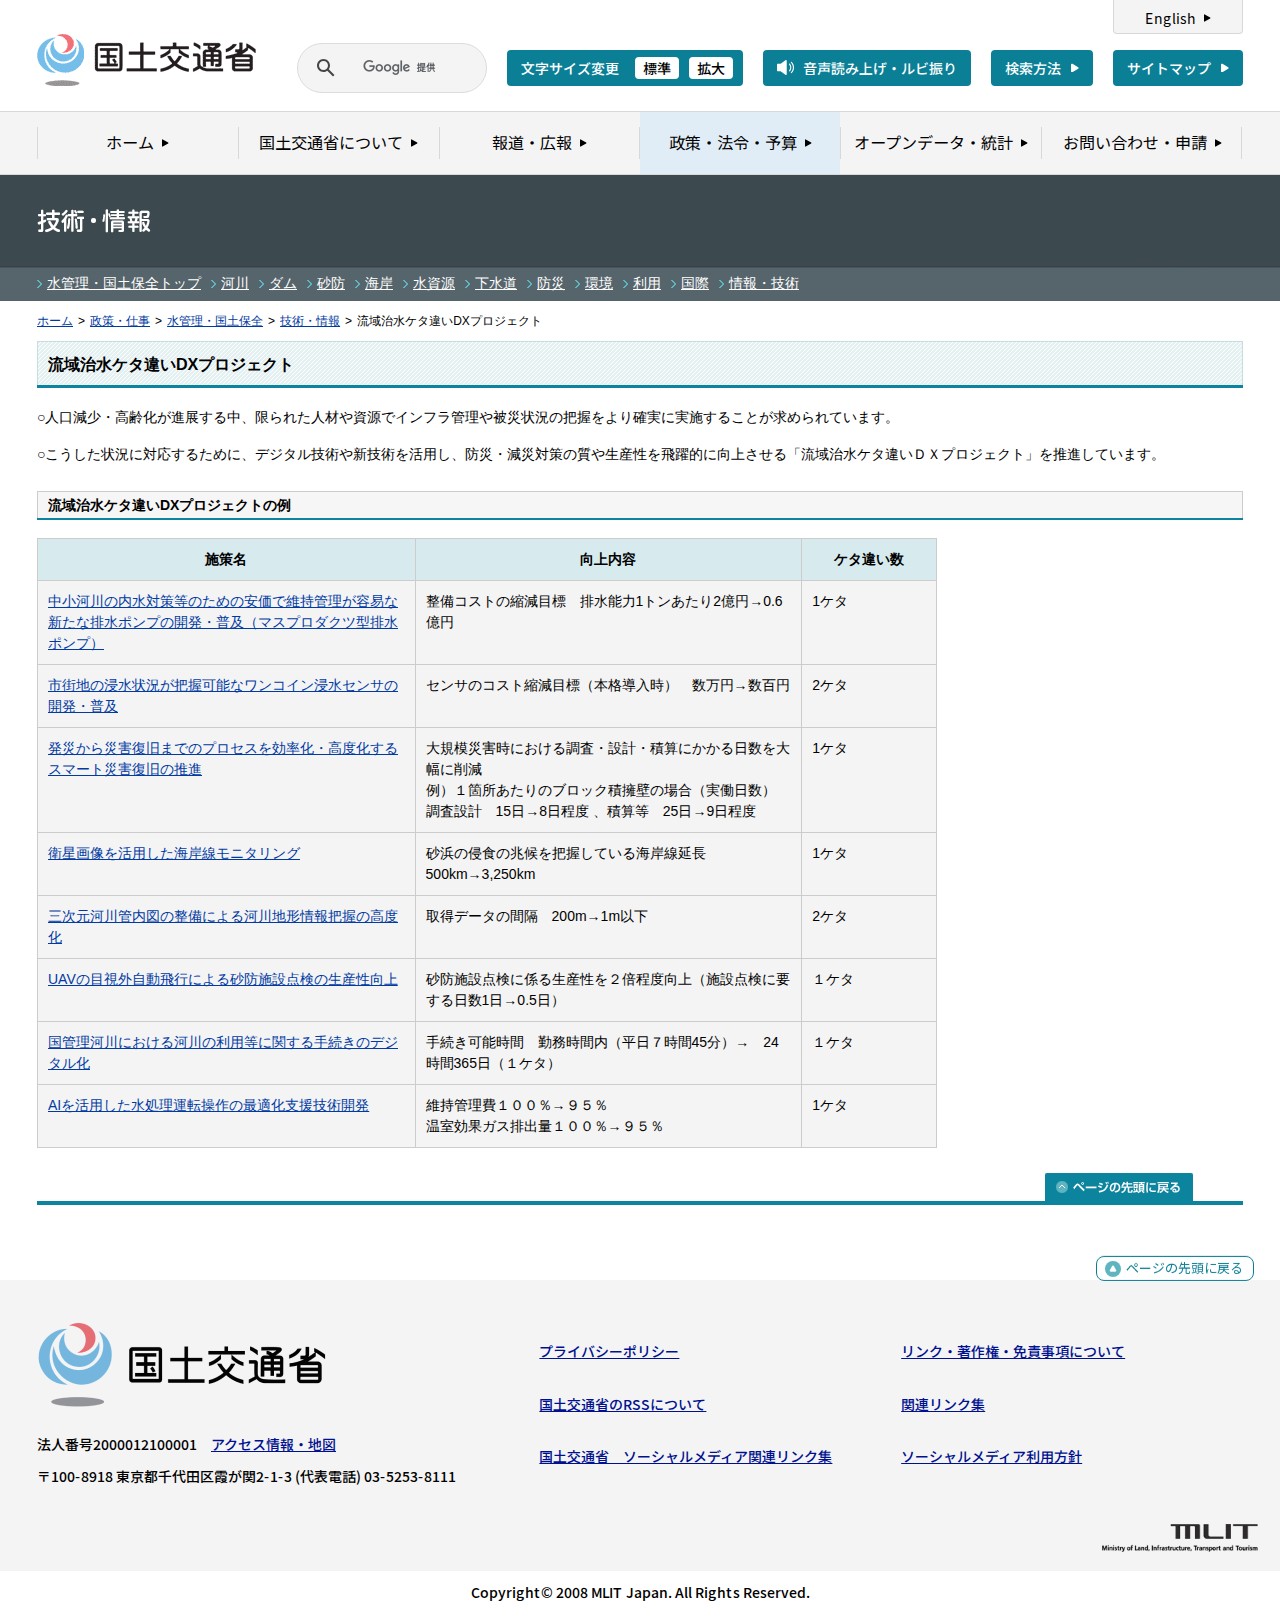Open the 国土交通省のRSSについて footer link

(x=622, y=1405)
